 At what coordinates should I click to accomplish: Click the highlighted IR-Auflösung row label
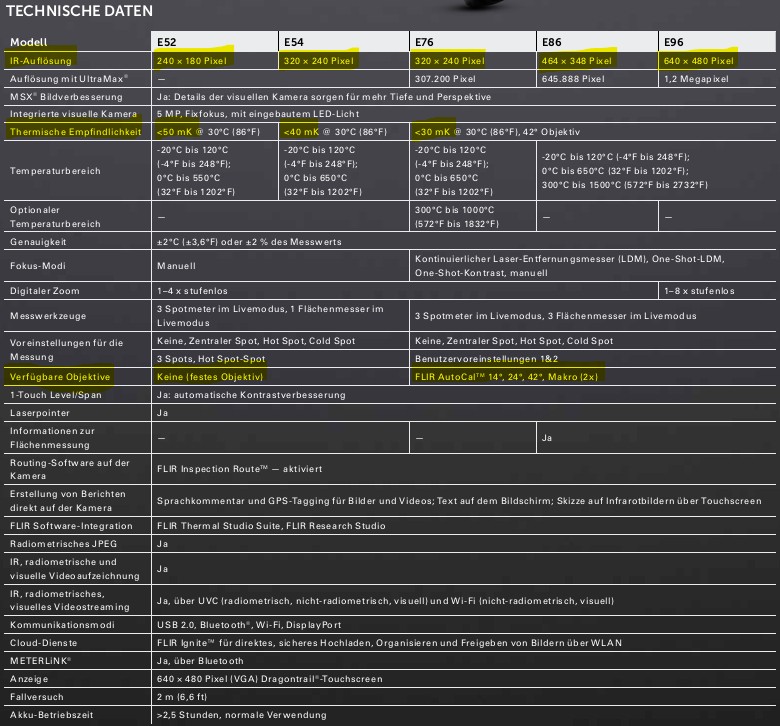click(41, 61)
